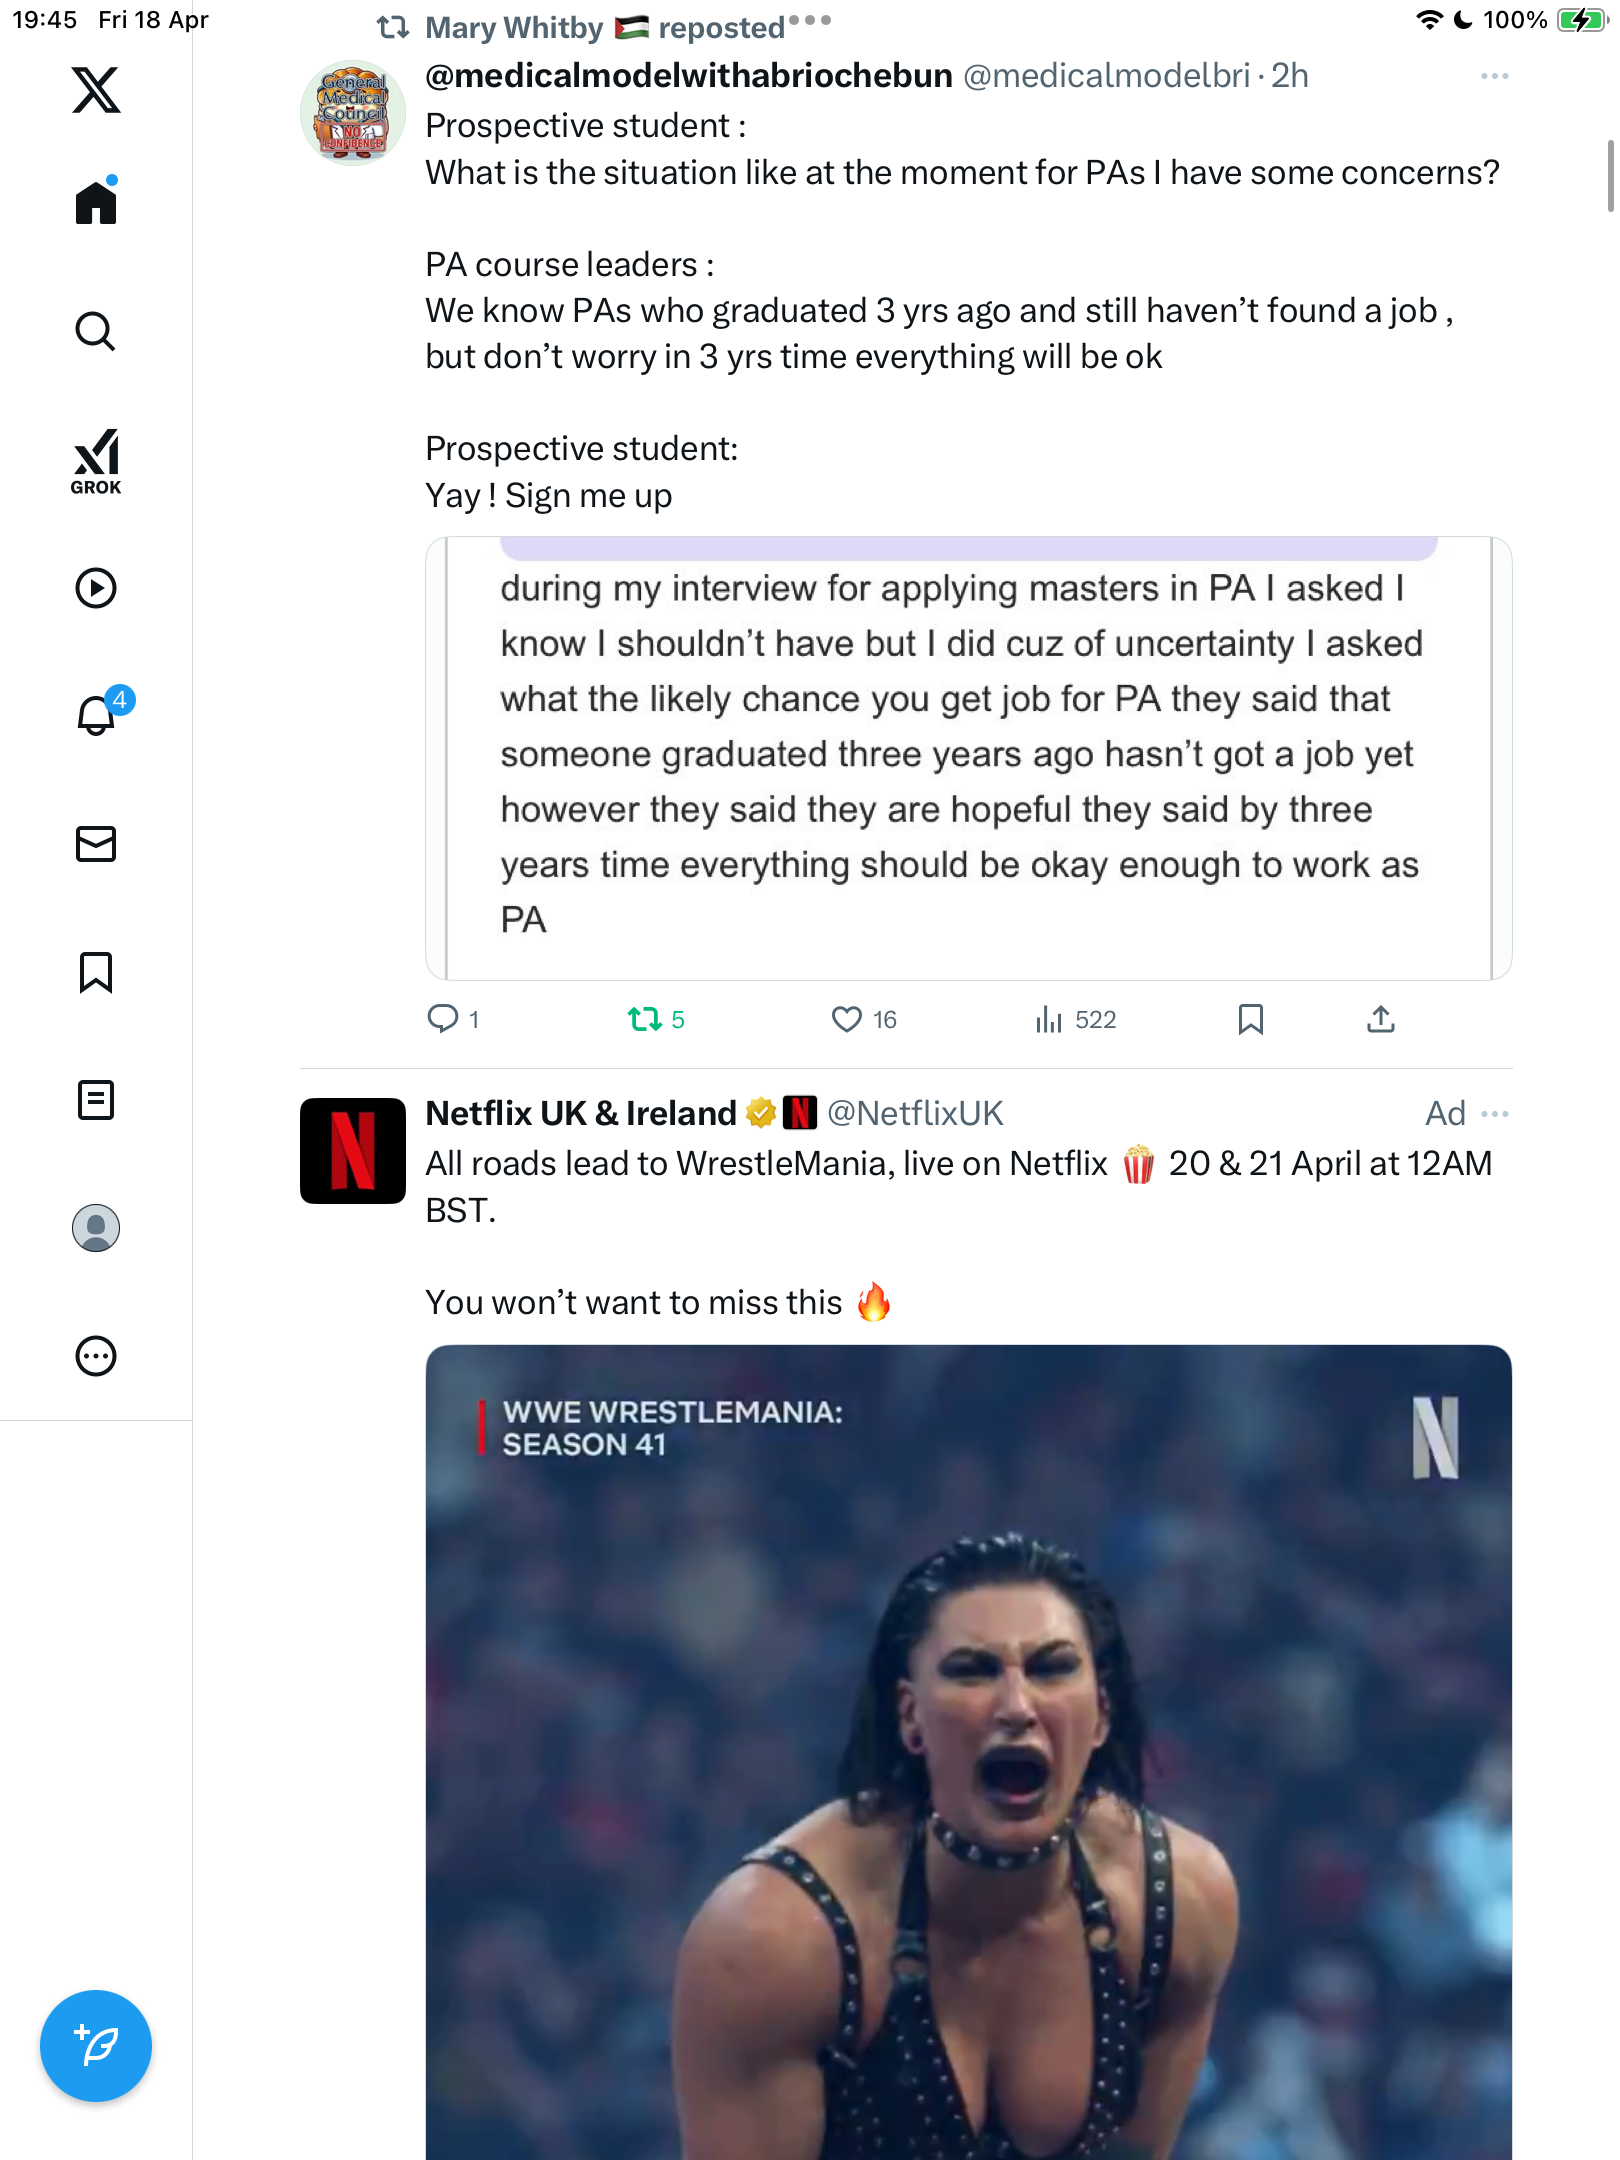Open the video play tab icon
The width and height of the screenshot is (1620, 2160).
tap(96, 588)
